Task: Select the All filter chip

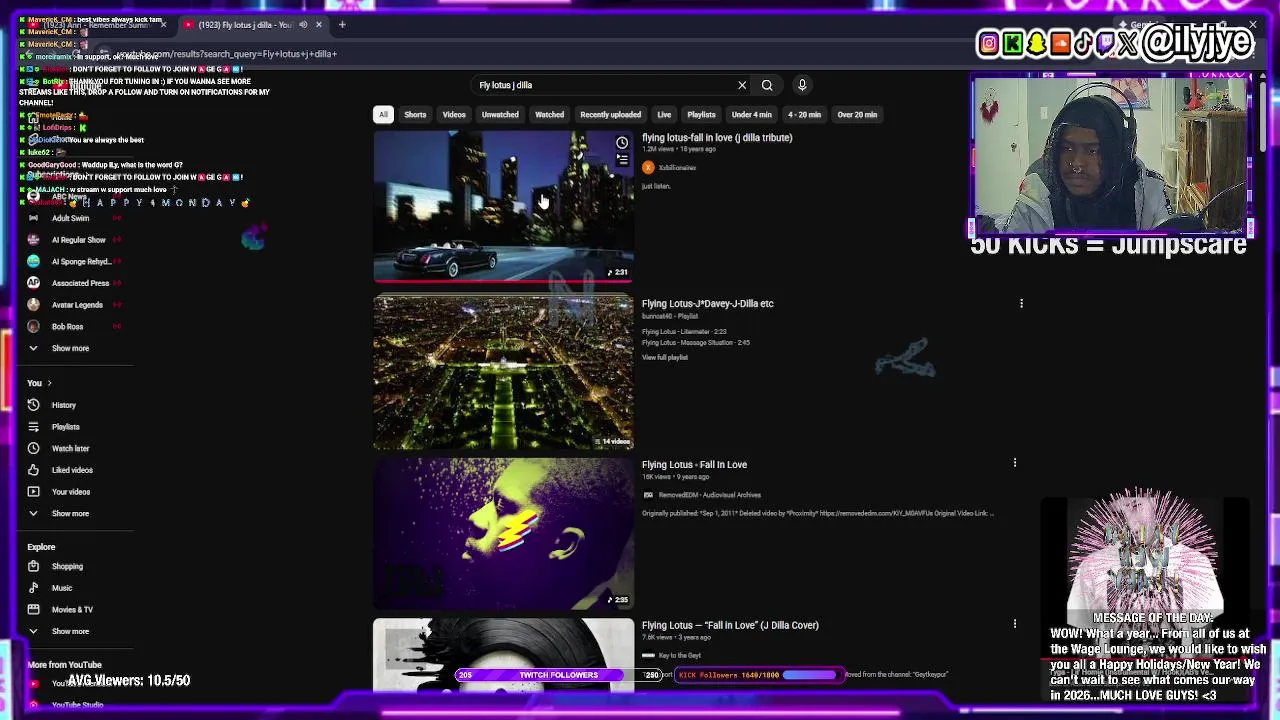Action: coord(383,115)
